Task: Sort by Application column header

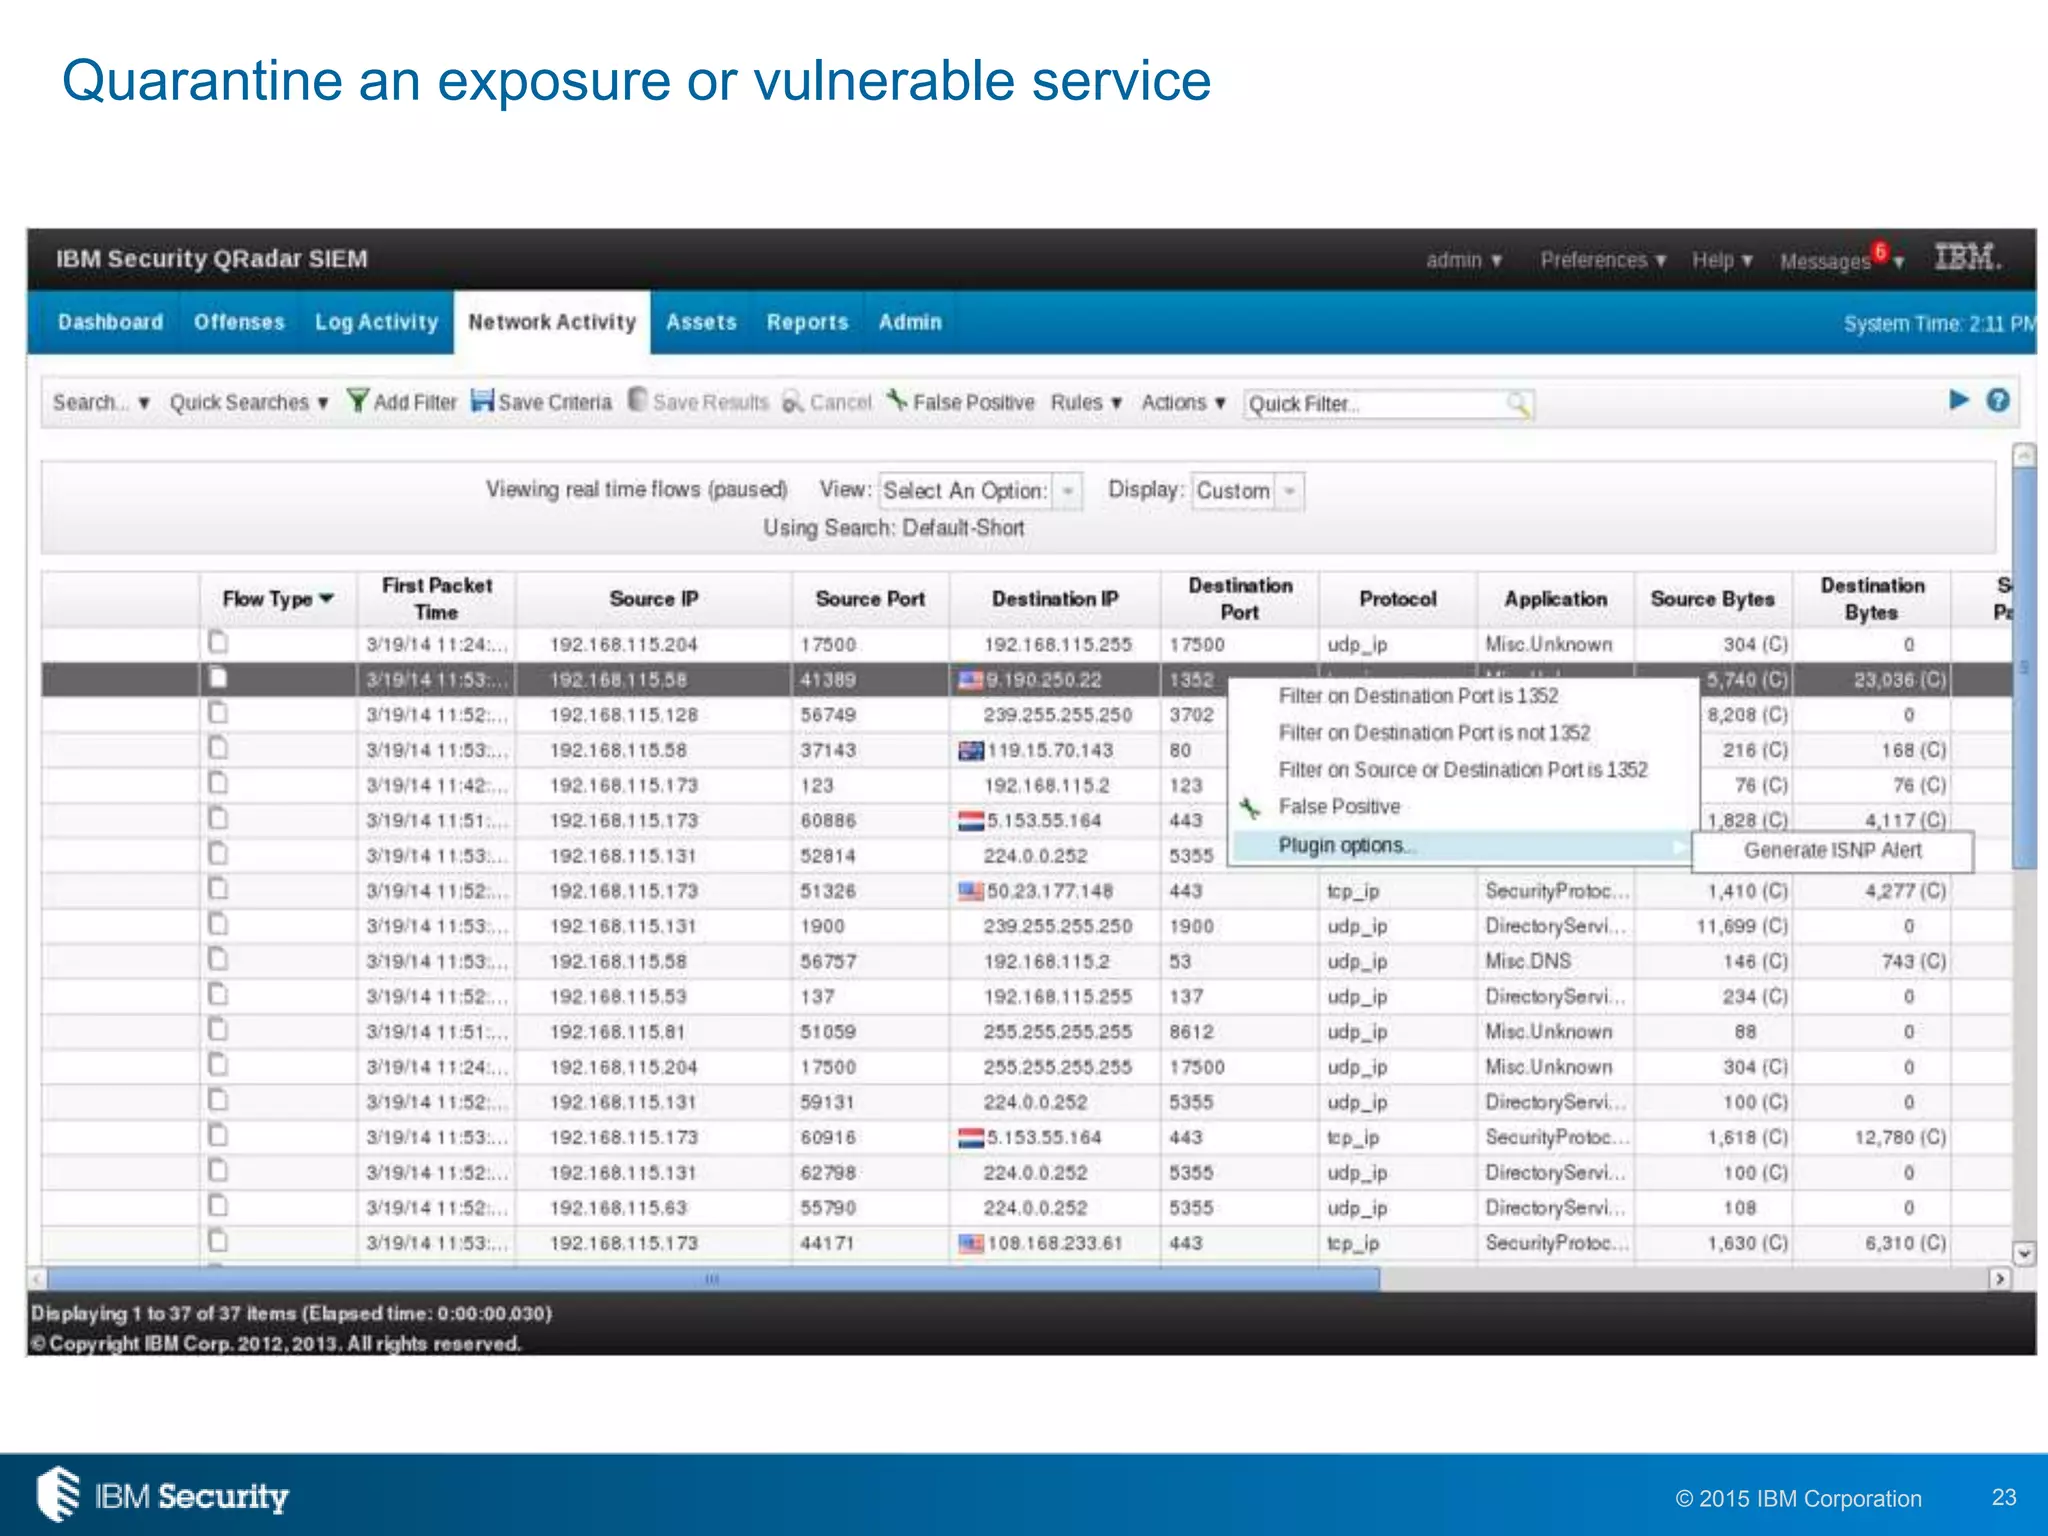Action: (x=1556, y=598)
